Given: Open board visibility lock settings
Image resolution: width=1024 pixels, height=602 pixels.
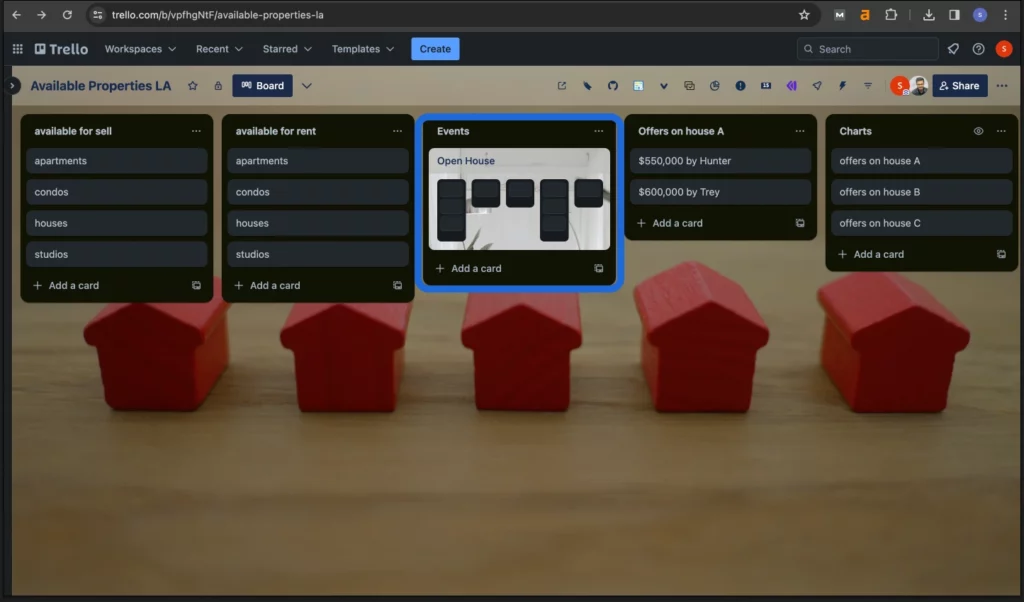Looking at the screenshot, I should (x=218, y=86).
